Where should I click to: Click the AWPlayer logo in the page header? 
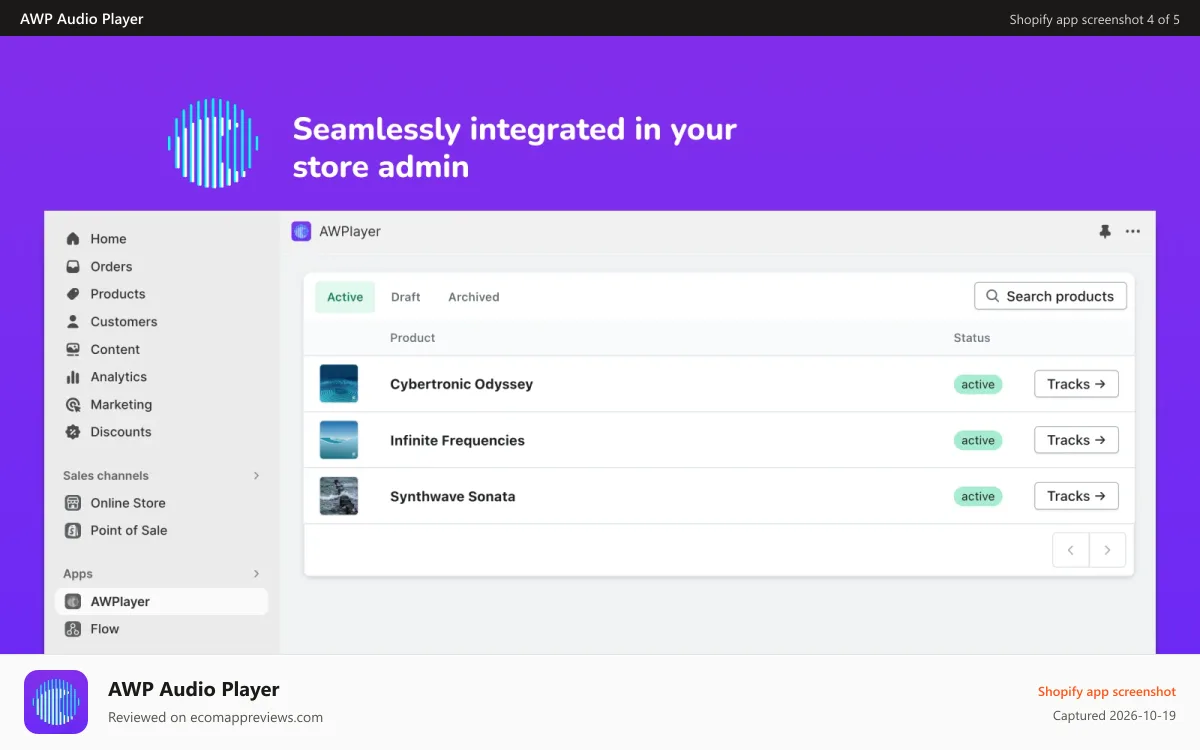(x=301, y=231)
